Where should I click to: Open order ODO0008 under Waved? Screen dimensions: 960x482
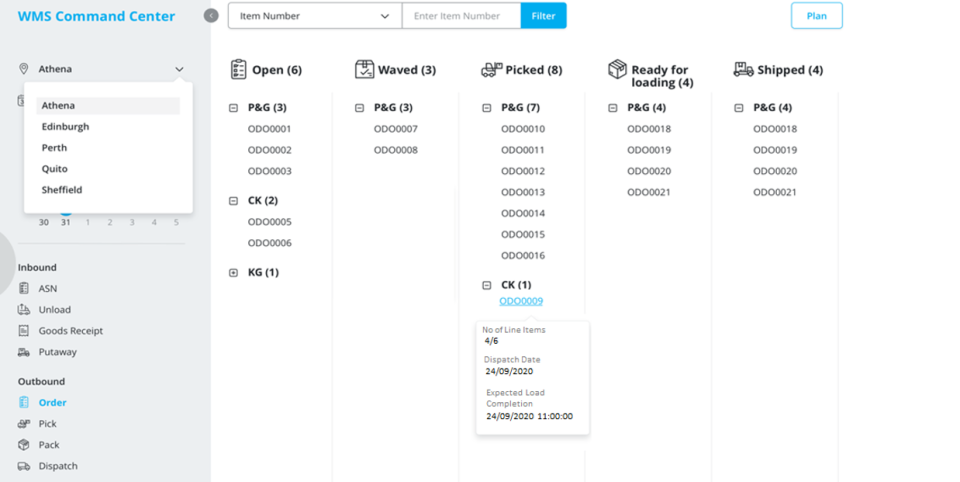(396, 150)
